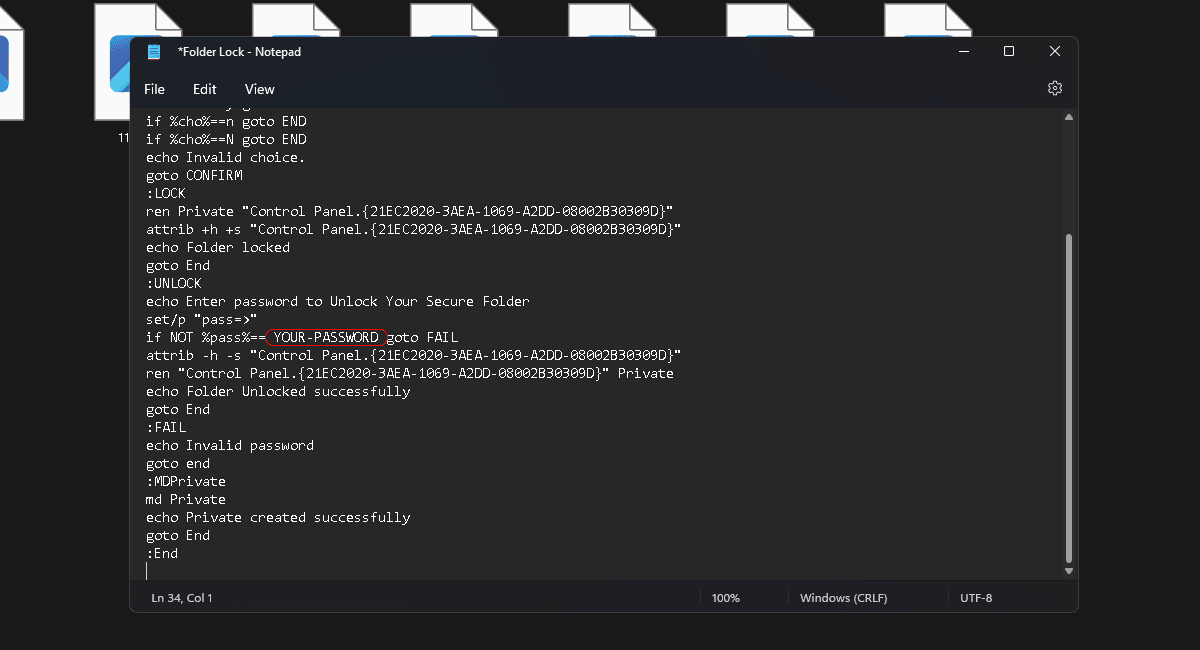Close the Folder Lock Notepad window
Viewport: 1200px width, 650px height.
click(x=1054, y=52)
